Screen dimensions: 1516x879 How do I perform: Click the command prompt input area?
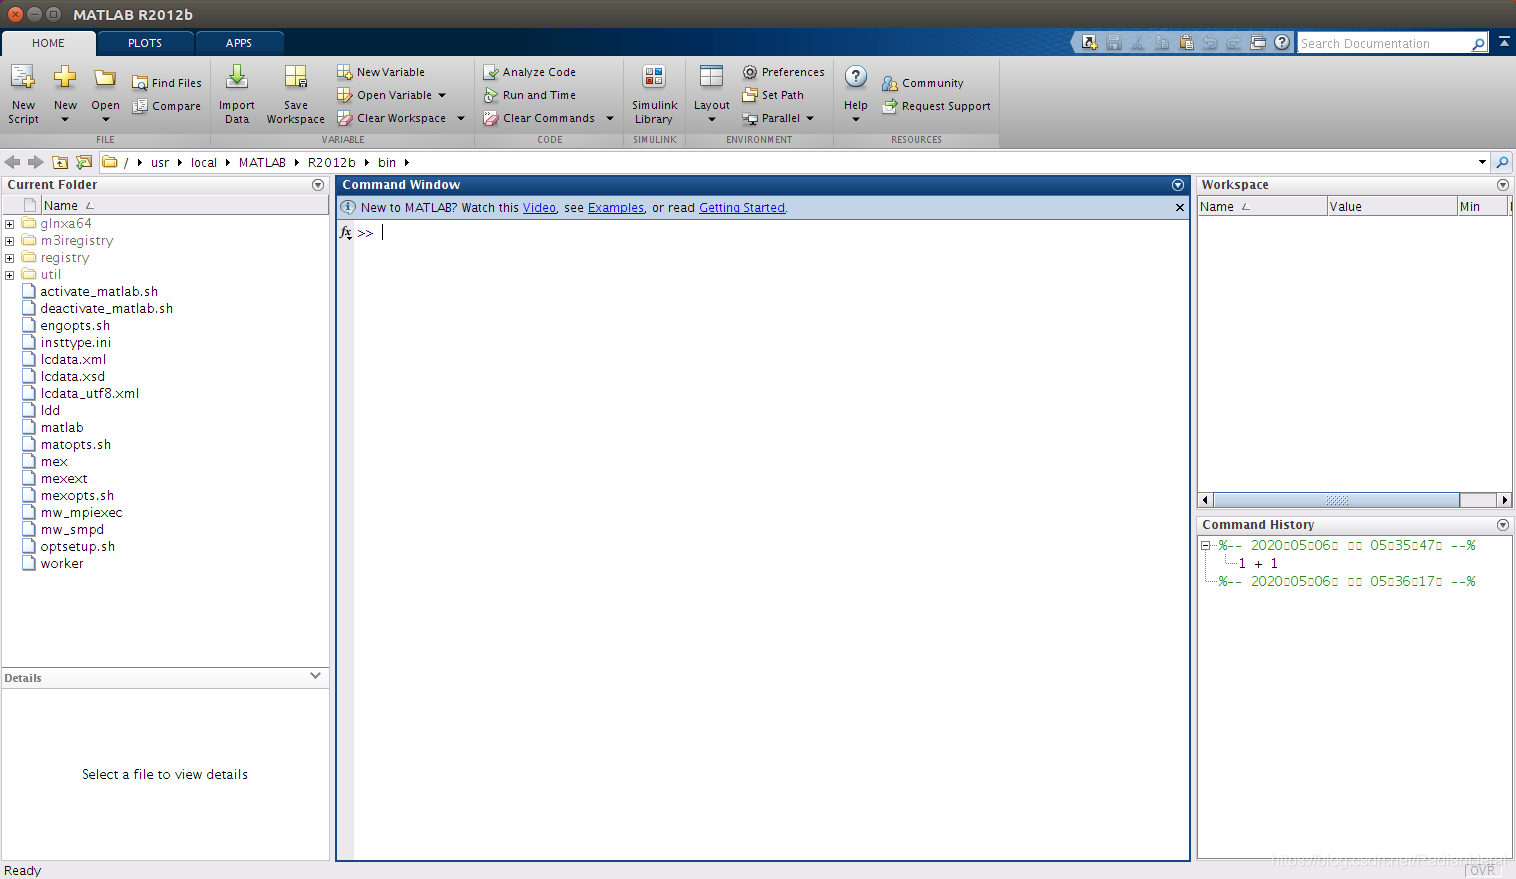tap(770, 233)
